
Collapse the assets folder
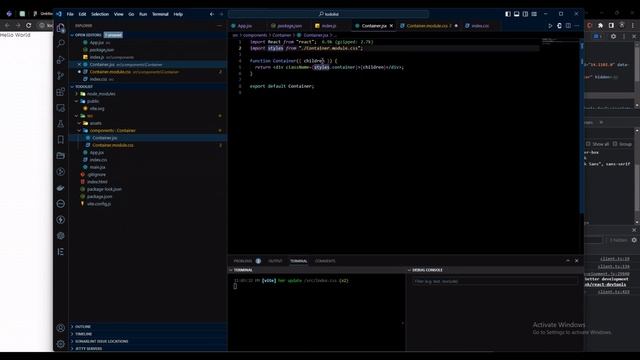(79, 123)
